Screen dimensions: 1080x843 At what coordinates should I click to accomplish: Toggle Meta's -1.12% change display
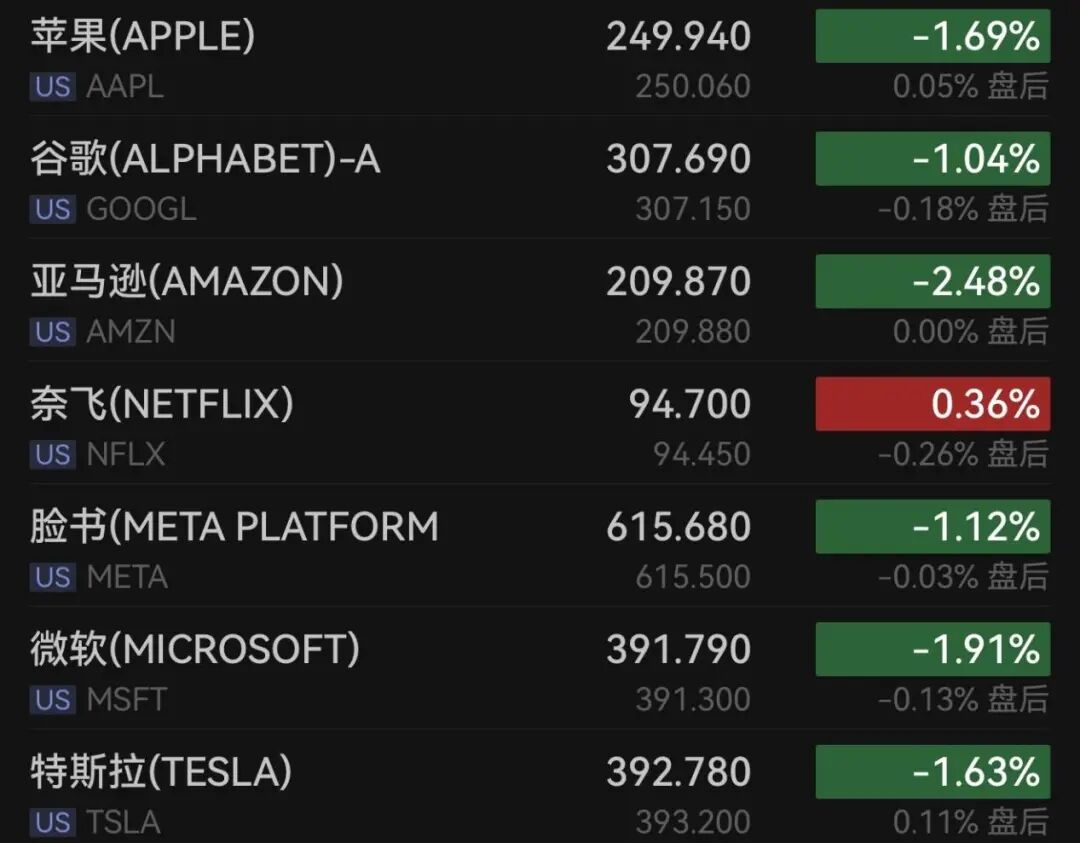pyautogui.click(x=932, y=527)
